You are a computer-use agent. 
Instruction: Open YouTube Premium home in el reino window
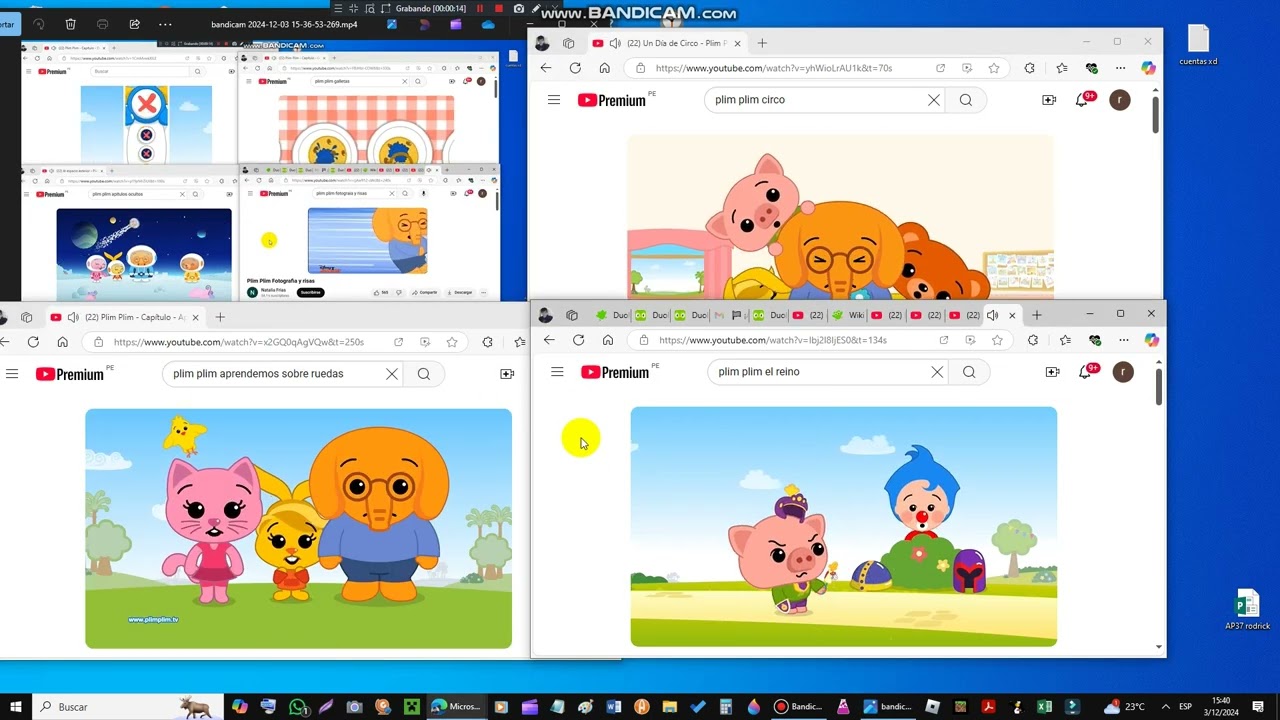pos(616,372)
